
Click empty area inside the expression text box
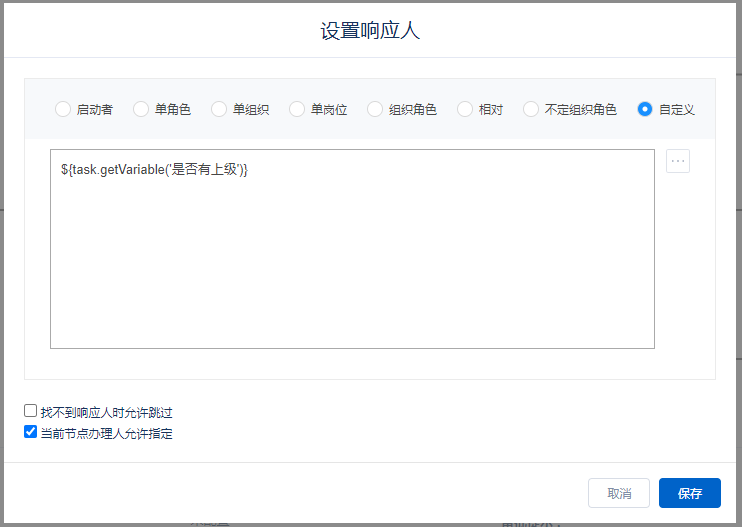[x=350, y=270]
